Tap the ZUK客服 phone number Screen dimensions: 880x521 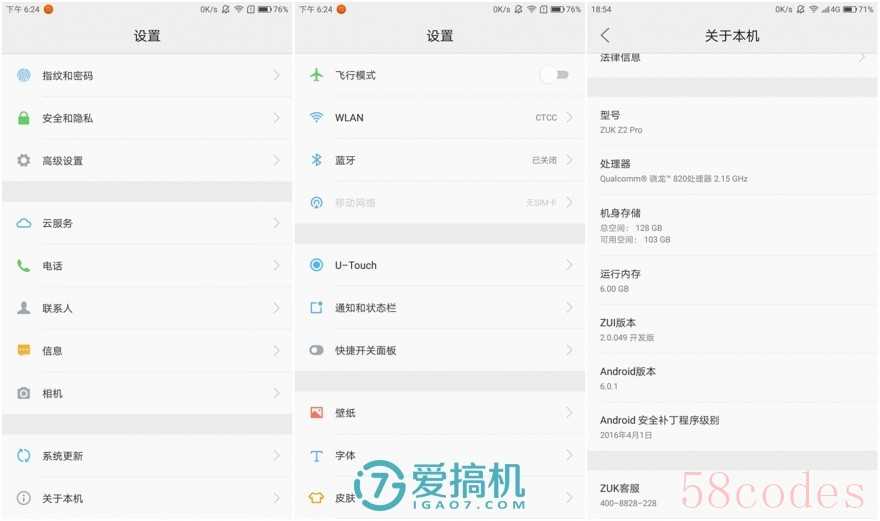tap(628, 503)
